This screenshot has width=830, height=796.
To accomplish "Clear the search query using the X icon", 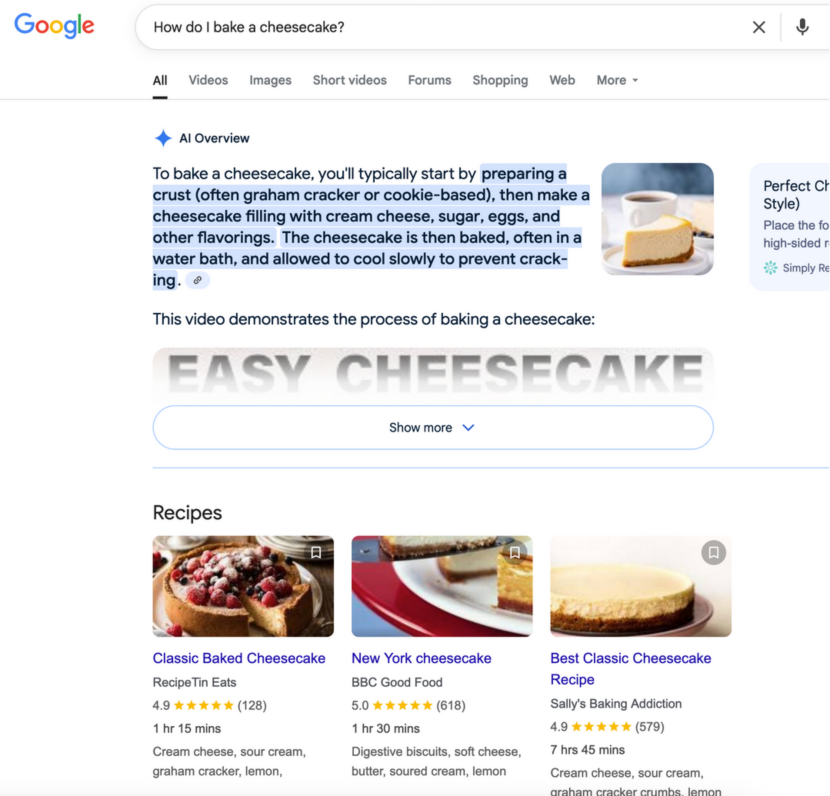I will [x=759, y=27].
